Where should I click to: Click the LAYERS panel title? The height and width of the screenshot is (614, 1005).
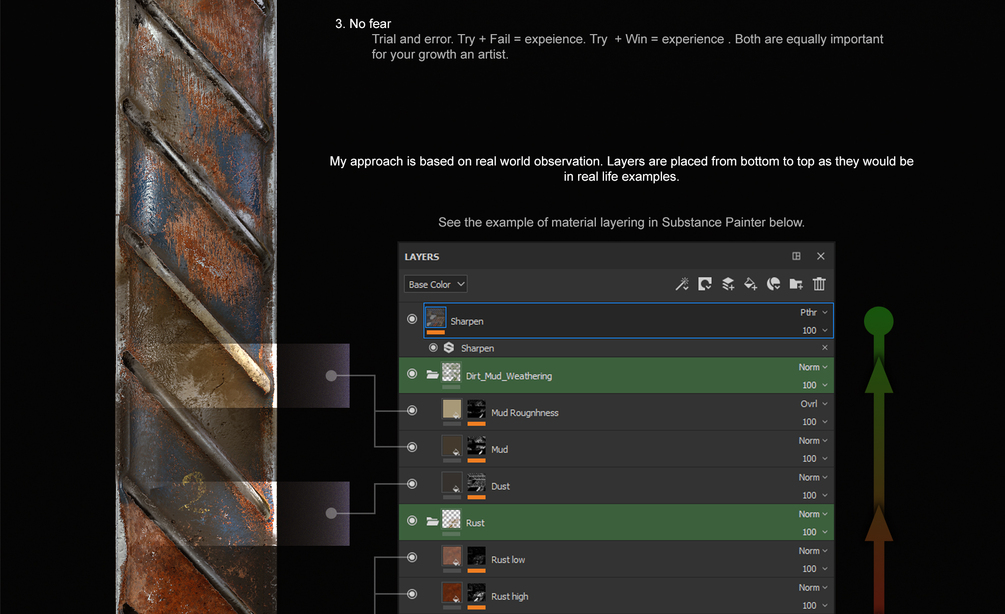[x=422, y=256]
